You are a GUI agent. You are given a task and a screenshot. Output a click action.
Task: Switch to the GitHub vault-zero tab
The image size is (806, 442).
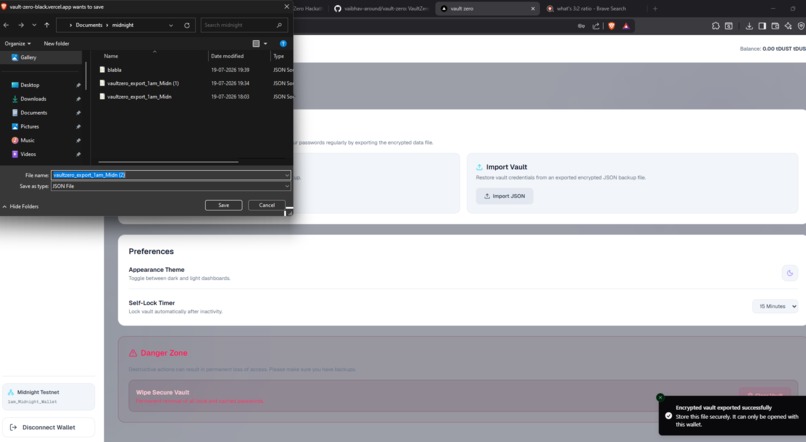[x=380, y=9]
